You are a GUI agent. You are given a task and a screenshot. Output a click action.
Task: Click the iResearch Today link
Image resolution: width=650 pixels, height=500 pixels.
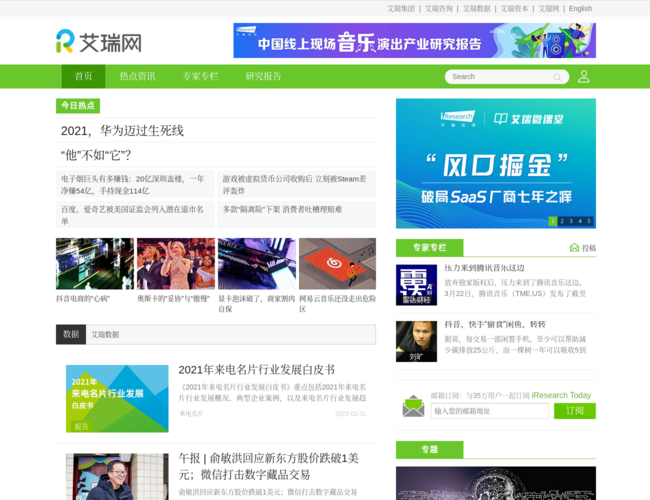561,395
